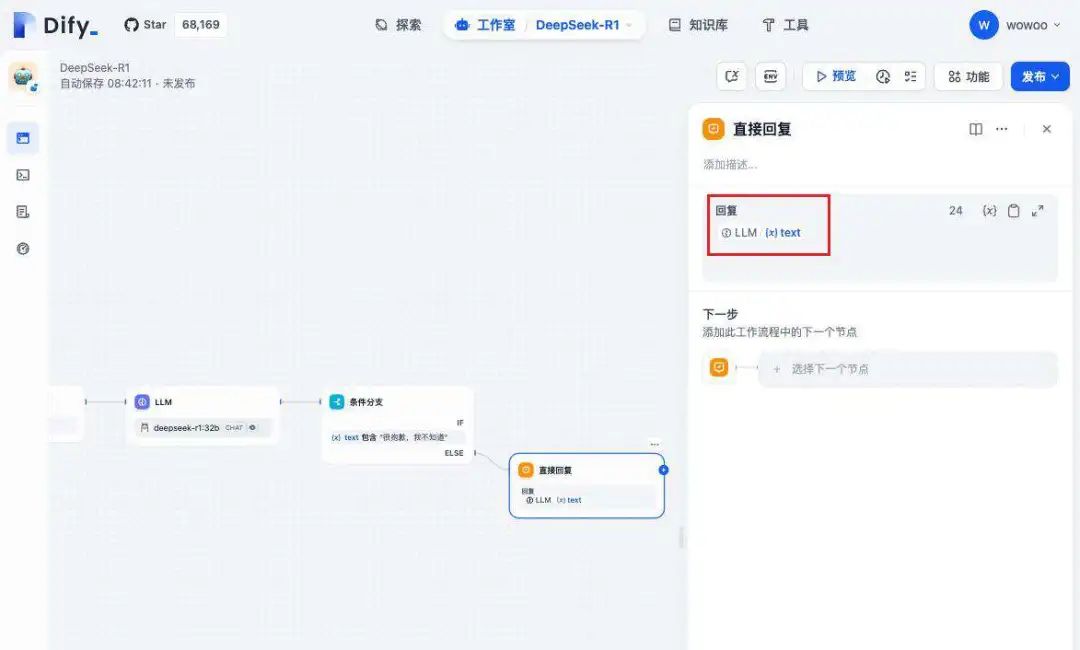Click the 68,169 star count
Image resolution: width=1080 pixels, height=650 pixels.
pos(200,25)
